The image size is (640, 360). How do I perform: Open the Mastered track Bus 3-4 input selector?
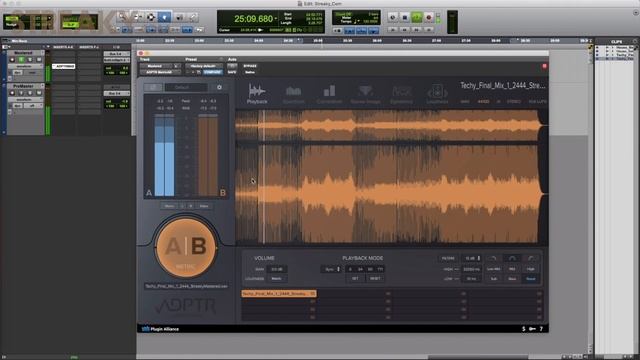pyautogui.click(x=116, y=54)
